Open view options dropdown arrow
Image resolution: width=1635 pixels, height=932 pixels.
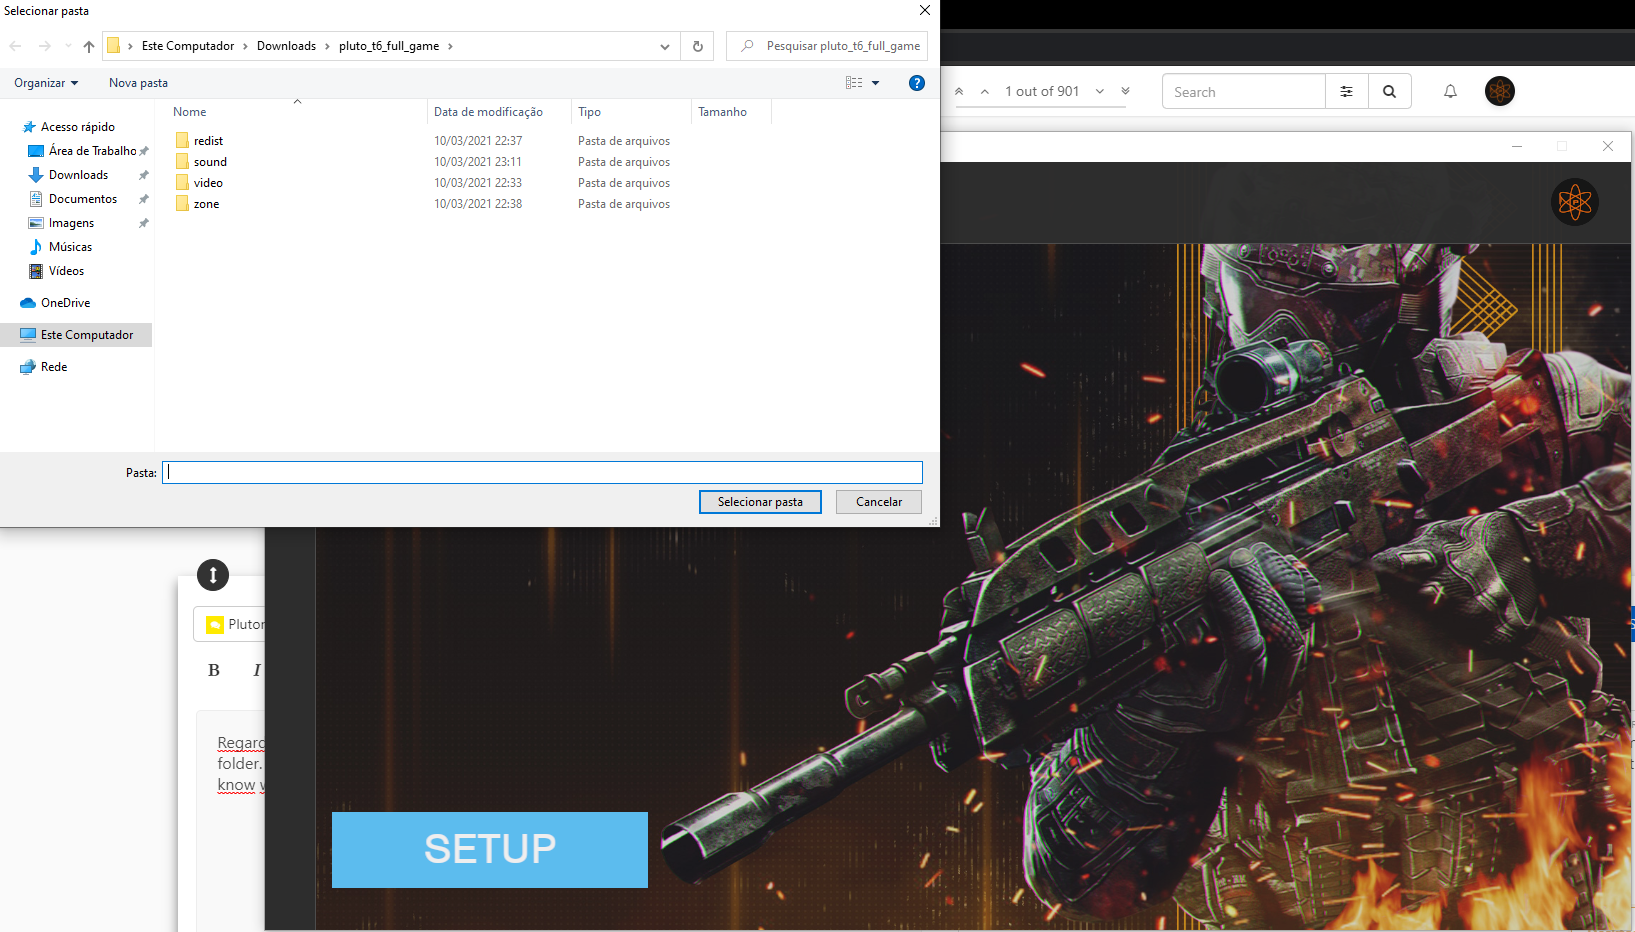tap(876, 83)
